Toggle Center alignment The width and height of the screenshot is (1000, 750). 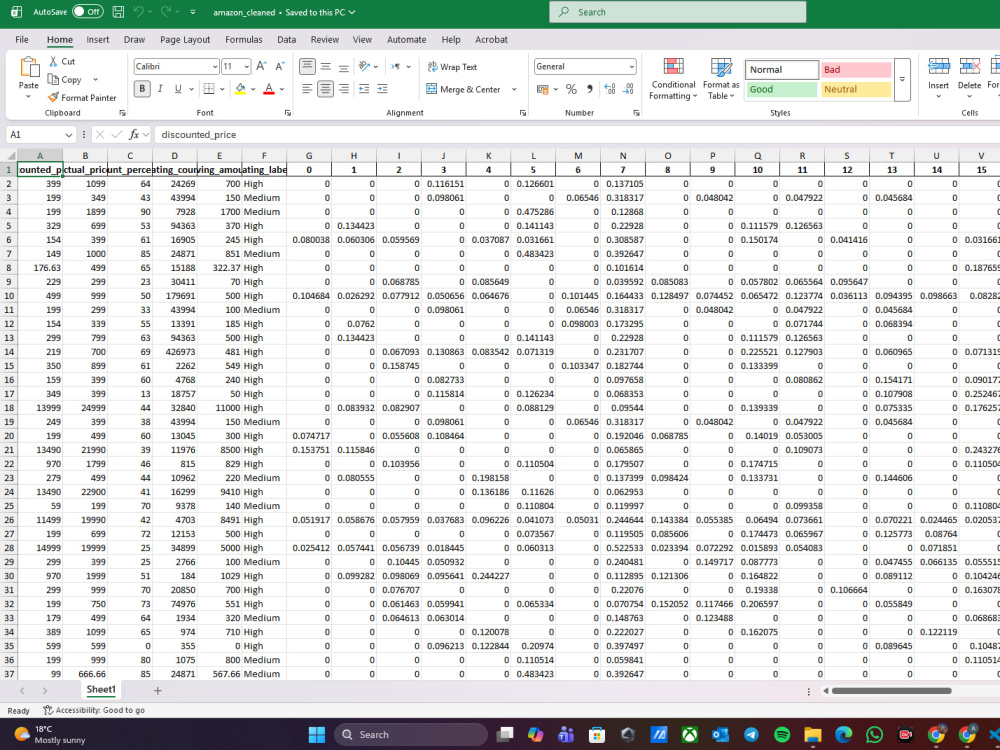coord(326,89)
